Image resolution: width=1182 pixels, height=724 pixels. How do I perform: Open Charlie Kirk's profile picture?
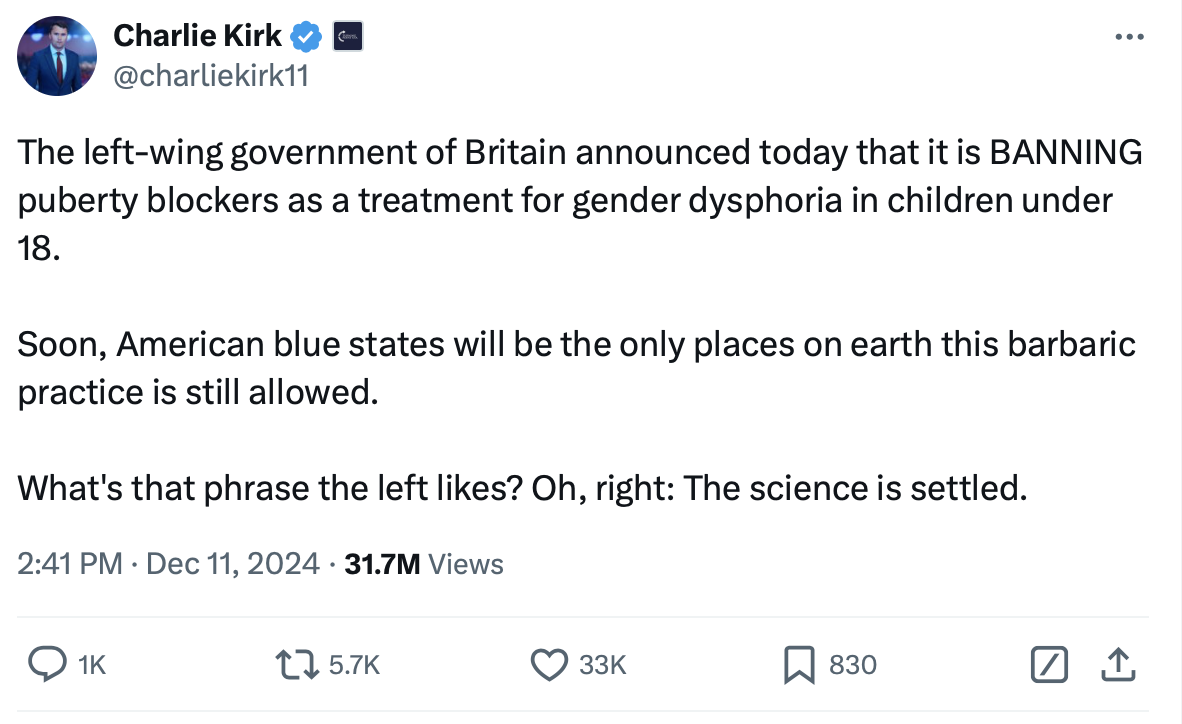(x=56, y=56)
